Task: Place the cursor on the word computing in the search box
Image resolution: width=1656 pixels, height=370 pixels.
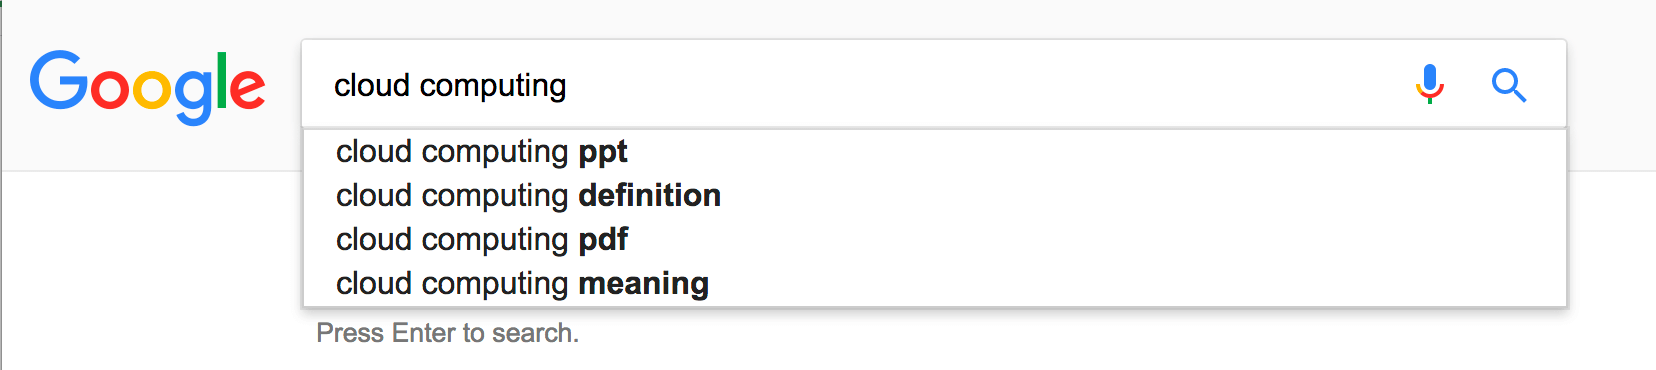Action: tap(493, 87)
